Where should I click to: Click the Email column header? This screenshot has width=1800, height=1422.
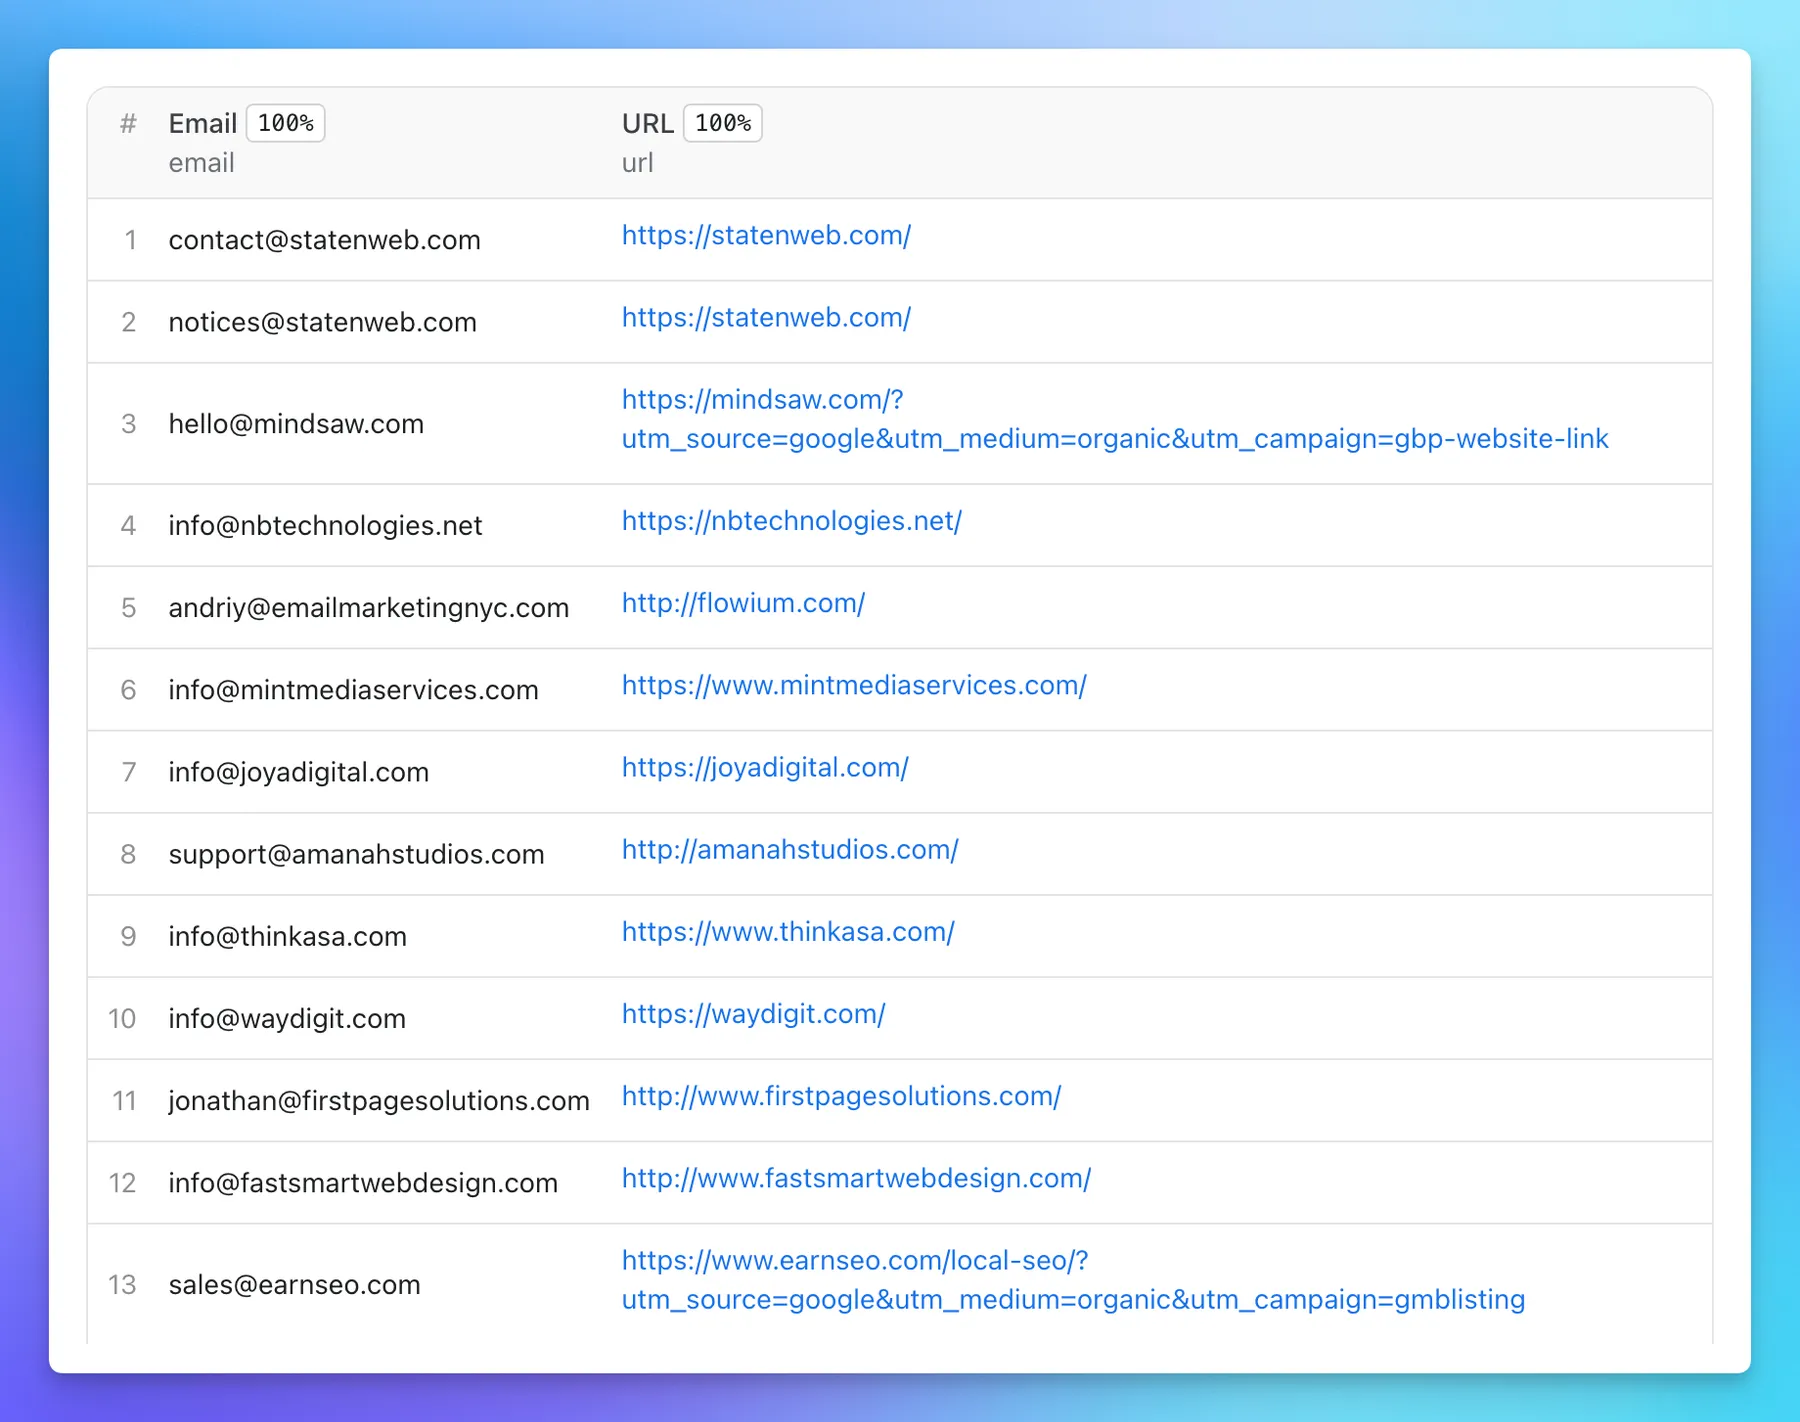coord(203,123)
